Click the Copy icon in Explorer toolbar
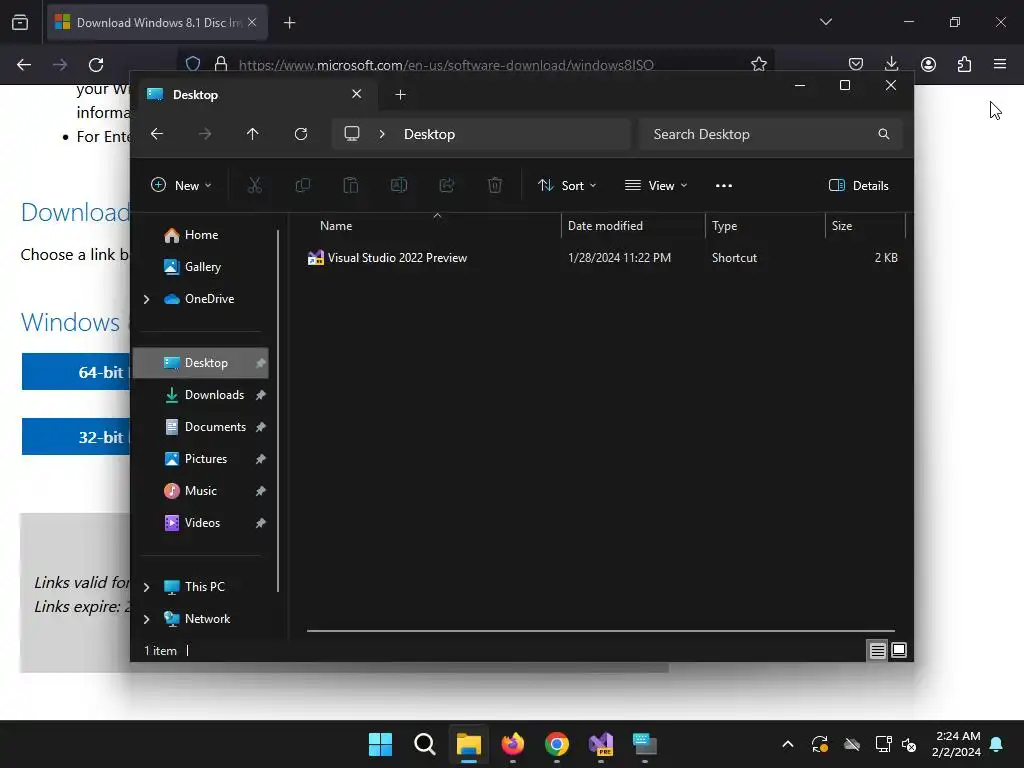 coord(302,185)
